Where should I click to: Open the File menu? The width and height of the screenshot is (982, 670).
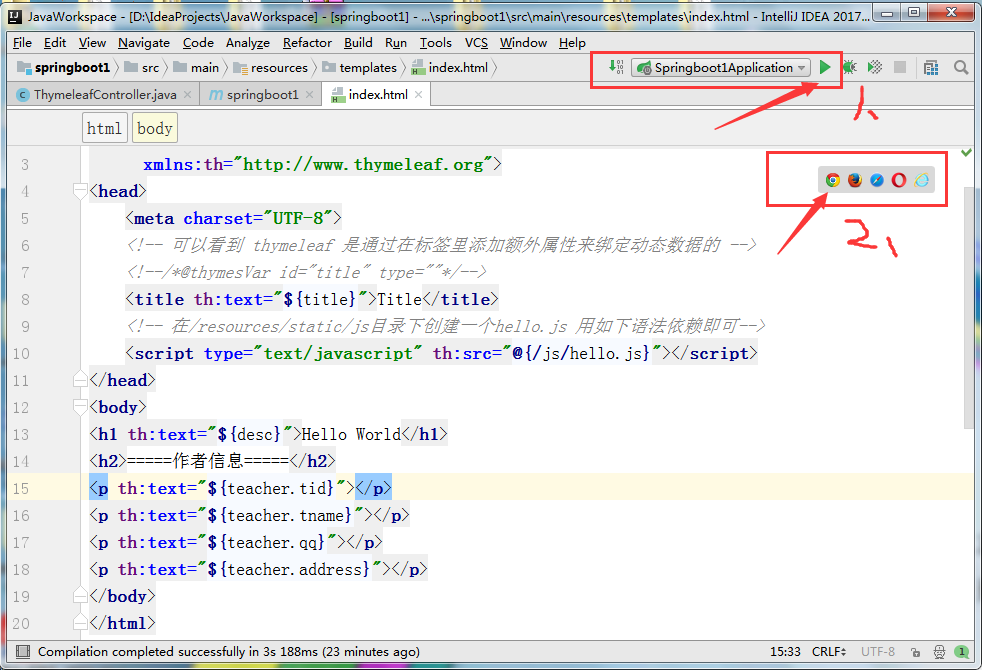[x=22, y=43]
